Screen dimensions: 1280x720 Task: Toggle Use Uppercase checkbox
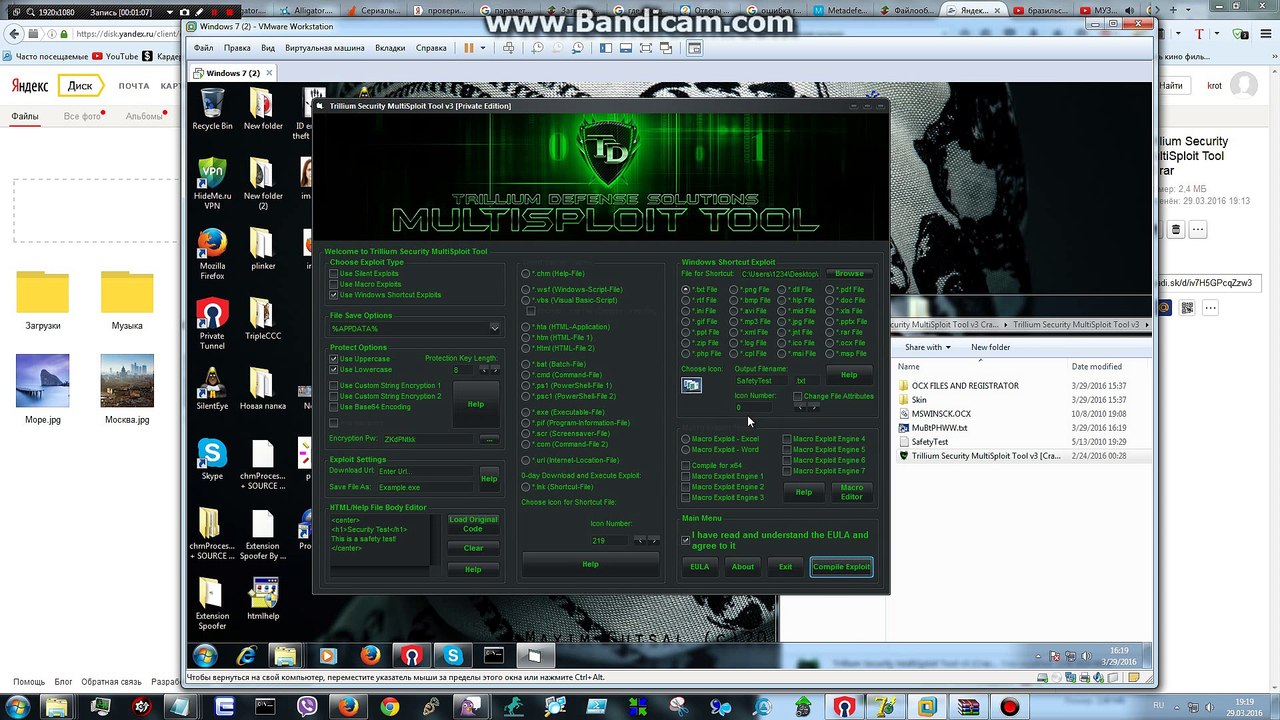click(334, 359)
